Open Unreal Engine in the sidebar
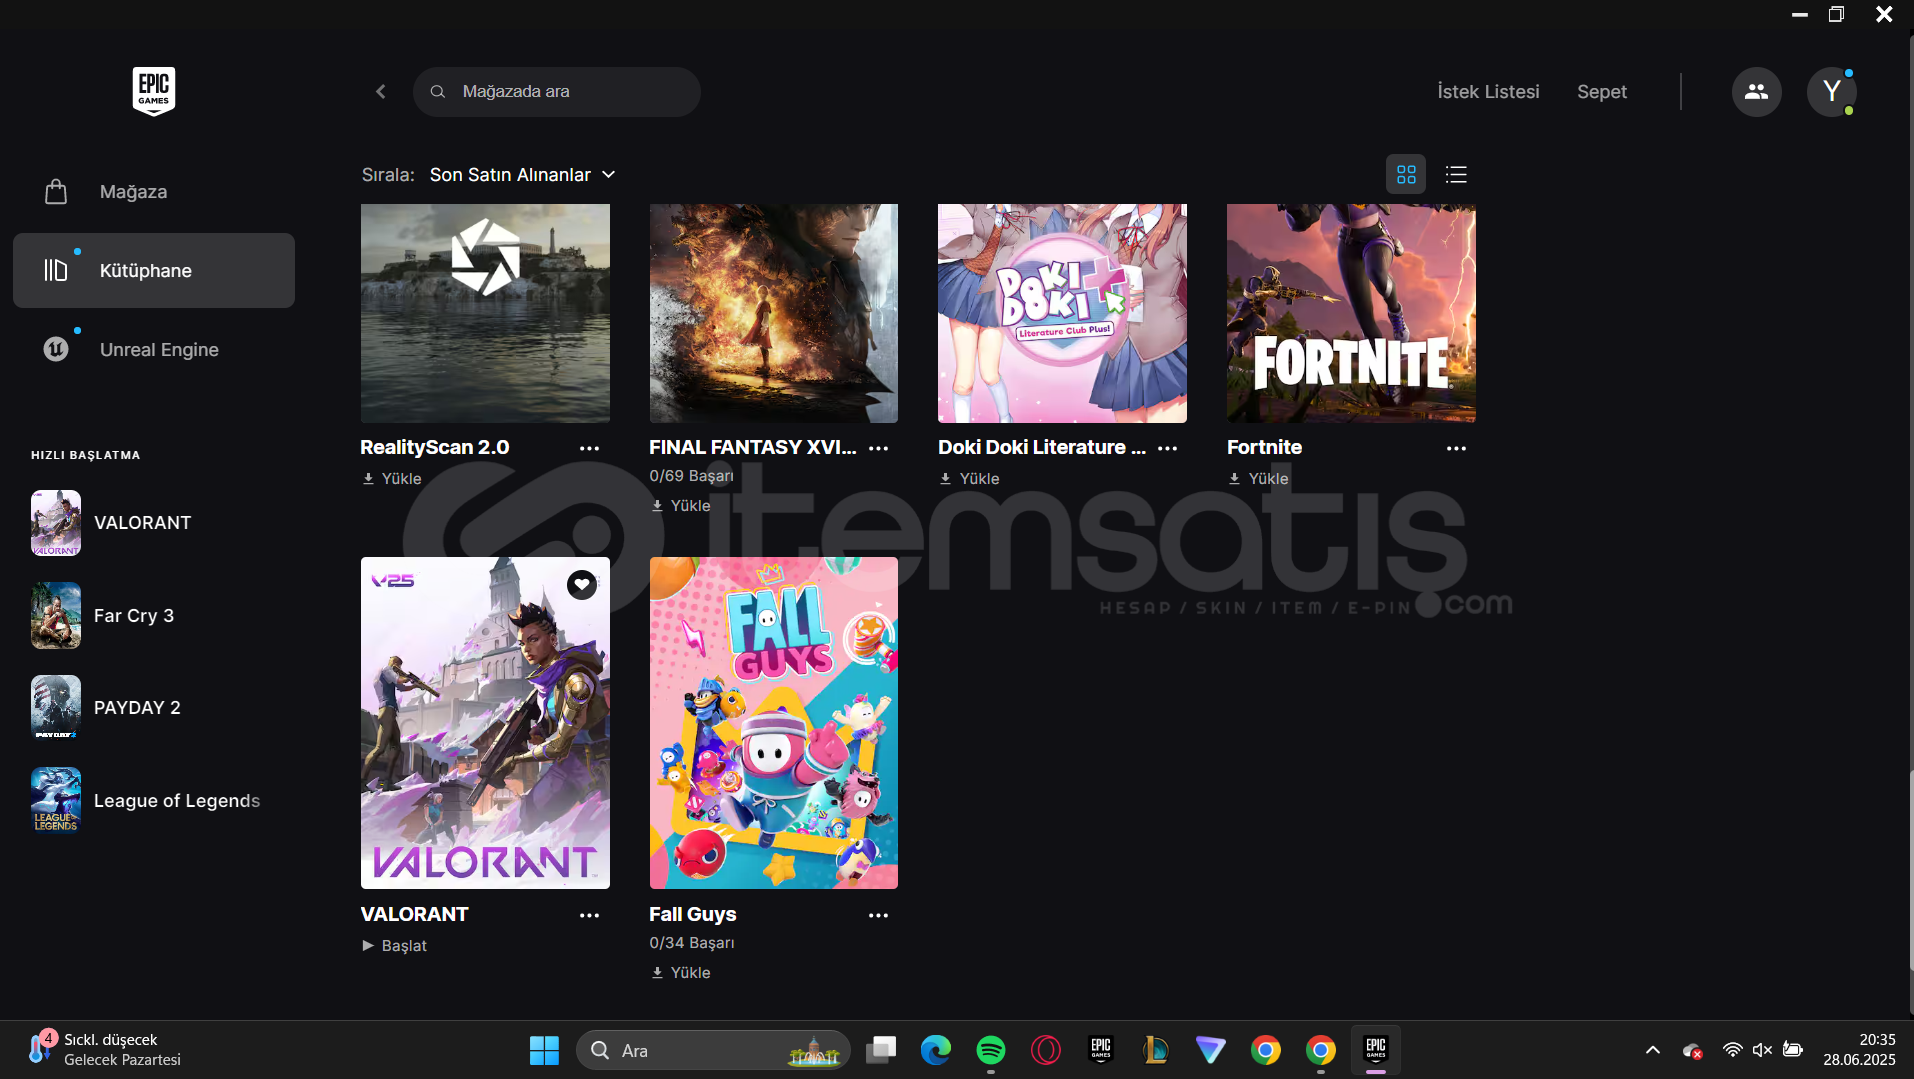Viewport: 1914px width, 1079px height. tap(154, 349)
